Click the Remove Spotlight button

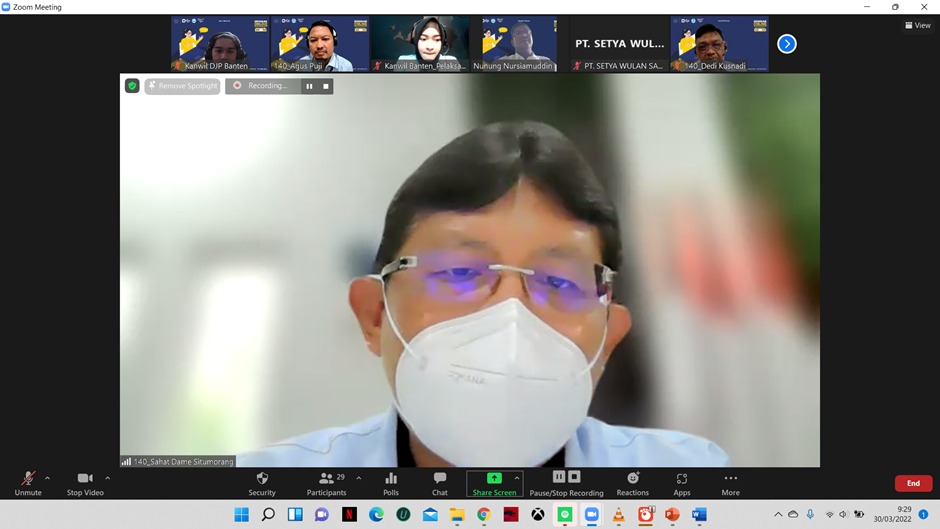pyautogui.click(x=182, y=86)
